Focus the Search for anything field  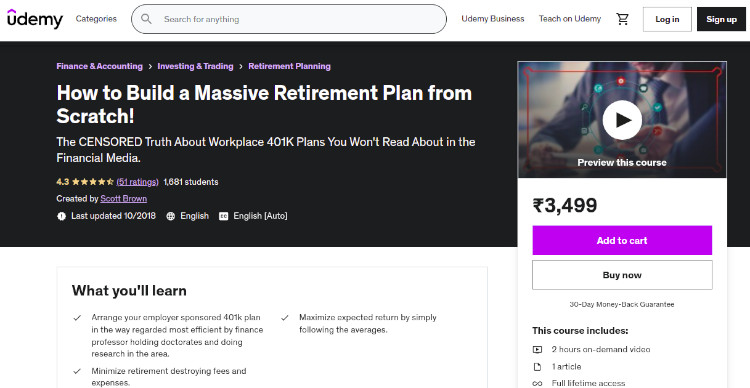coord(289,19)
